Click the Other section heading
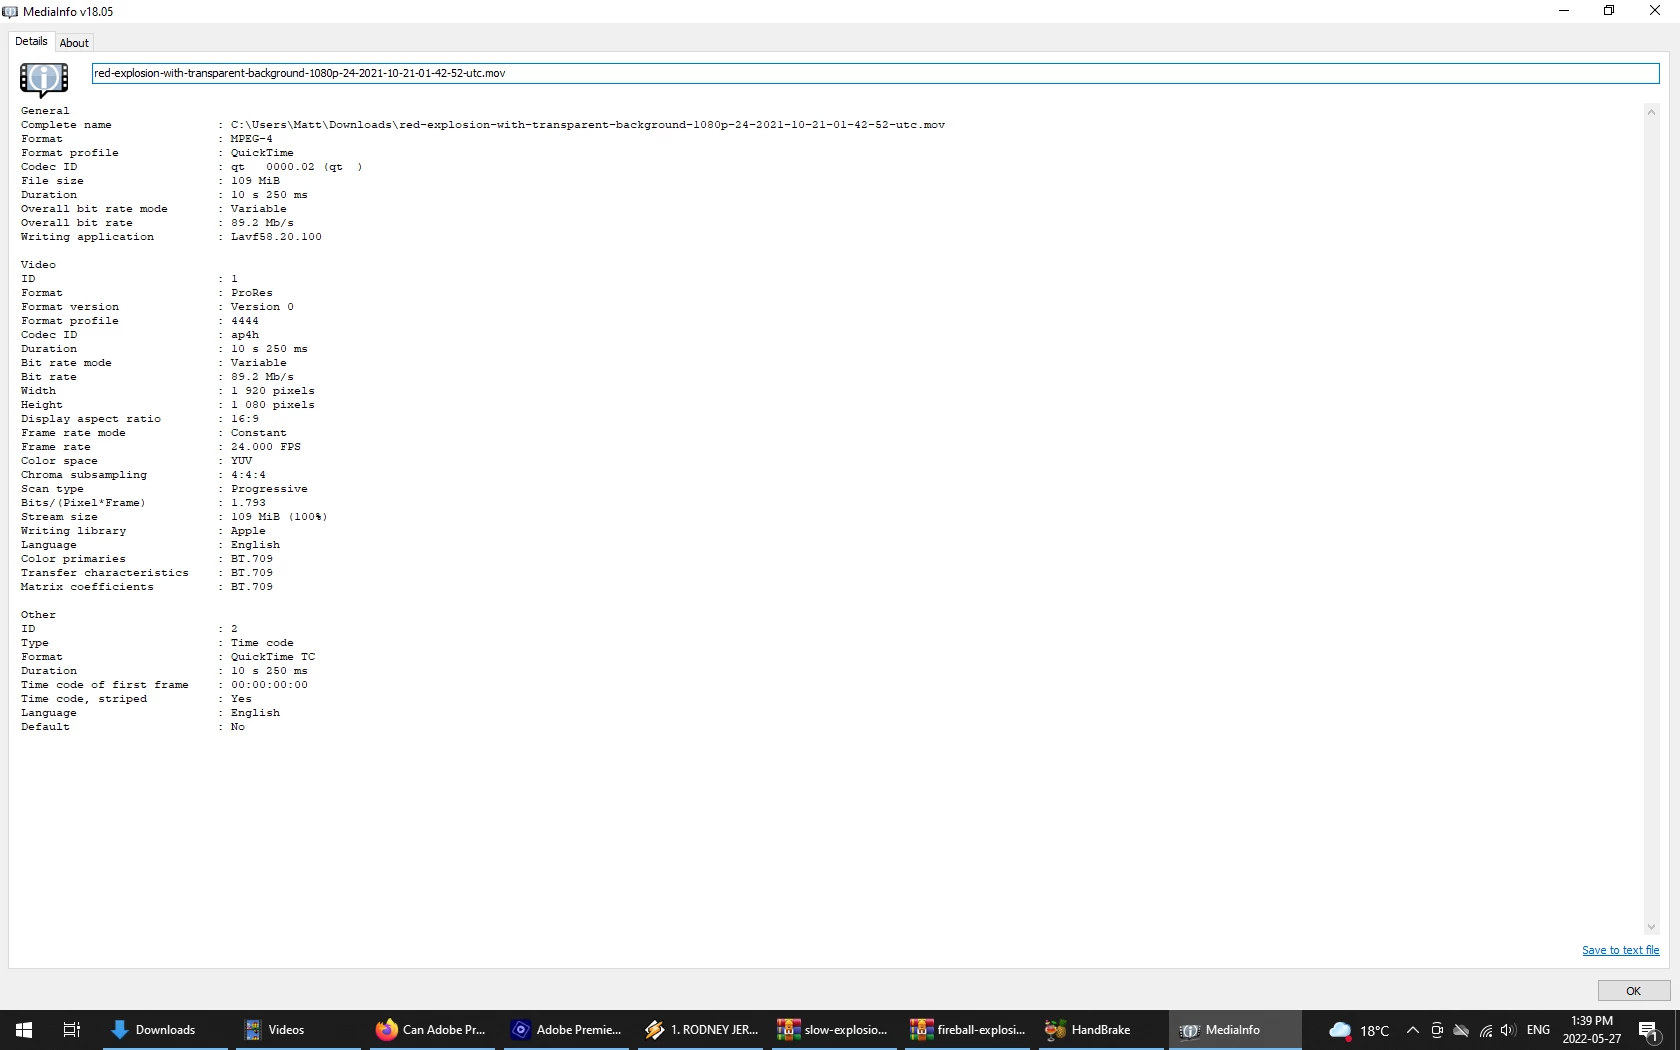Viewport: 1680px width, 1050px height. (x=38, y=615)
